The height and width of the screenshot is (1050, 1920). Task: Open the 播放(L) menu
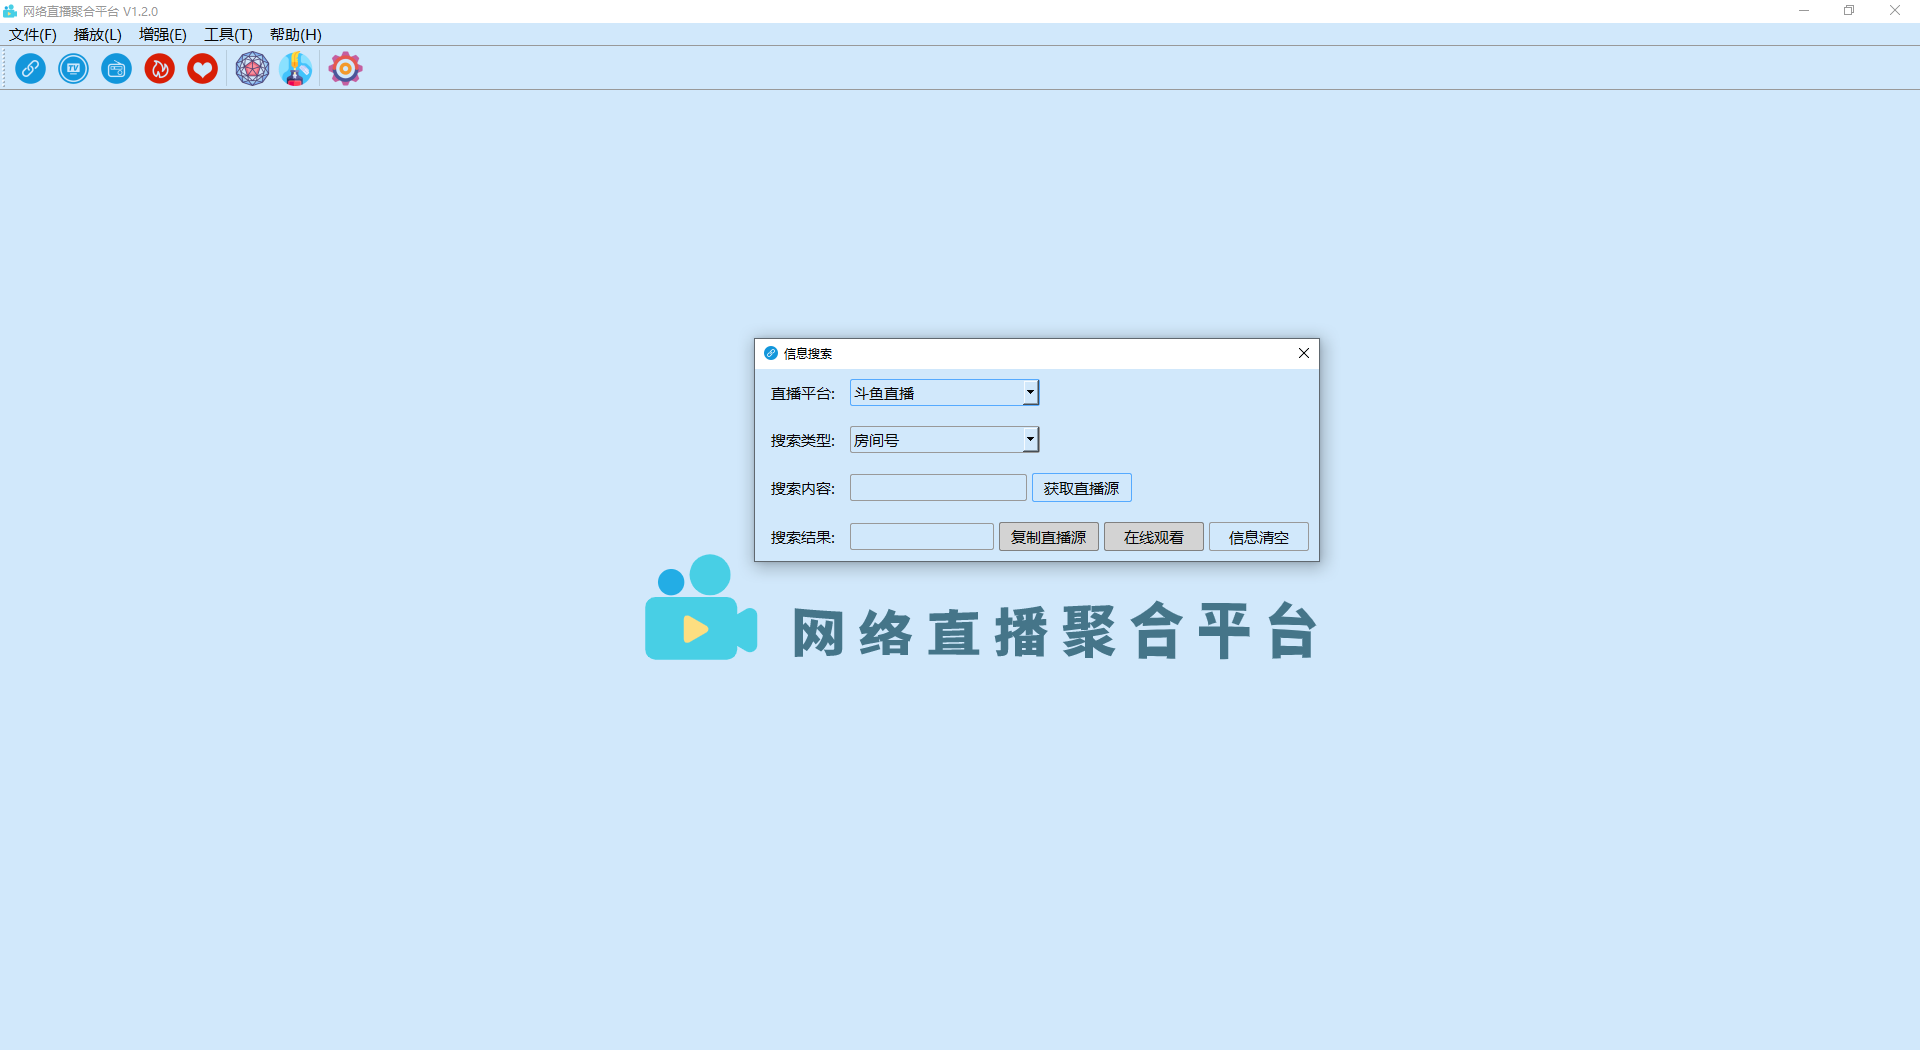click(x=98, y=35)
